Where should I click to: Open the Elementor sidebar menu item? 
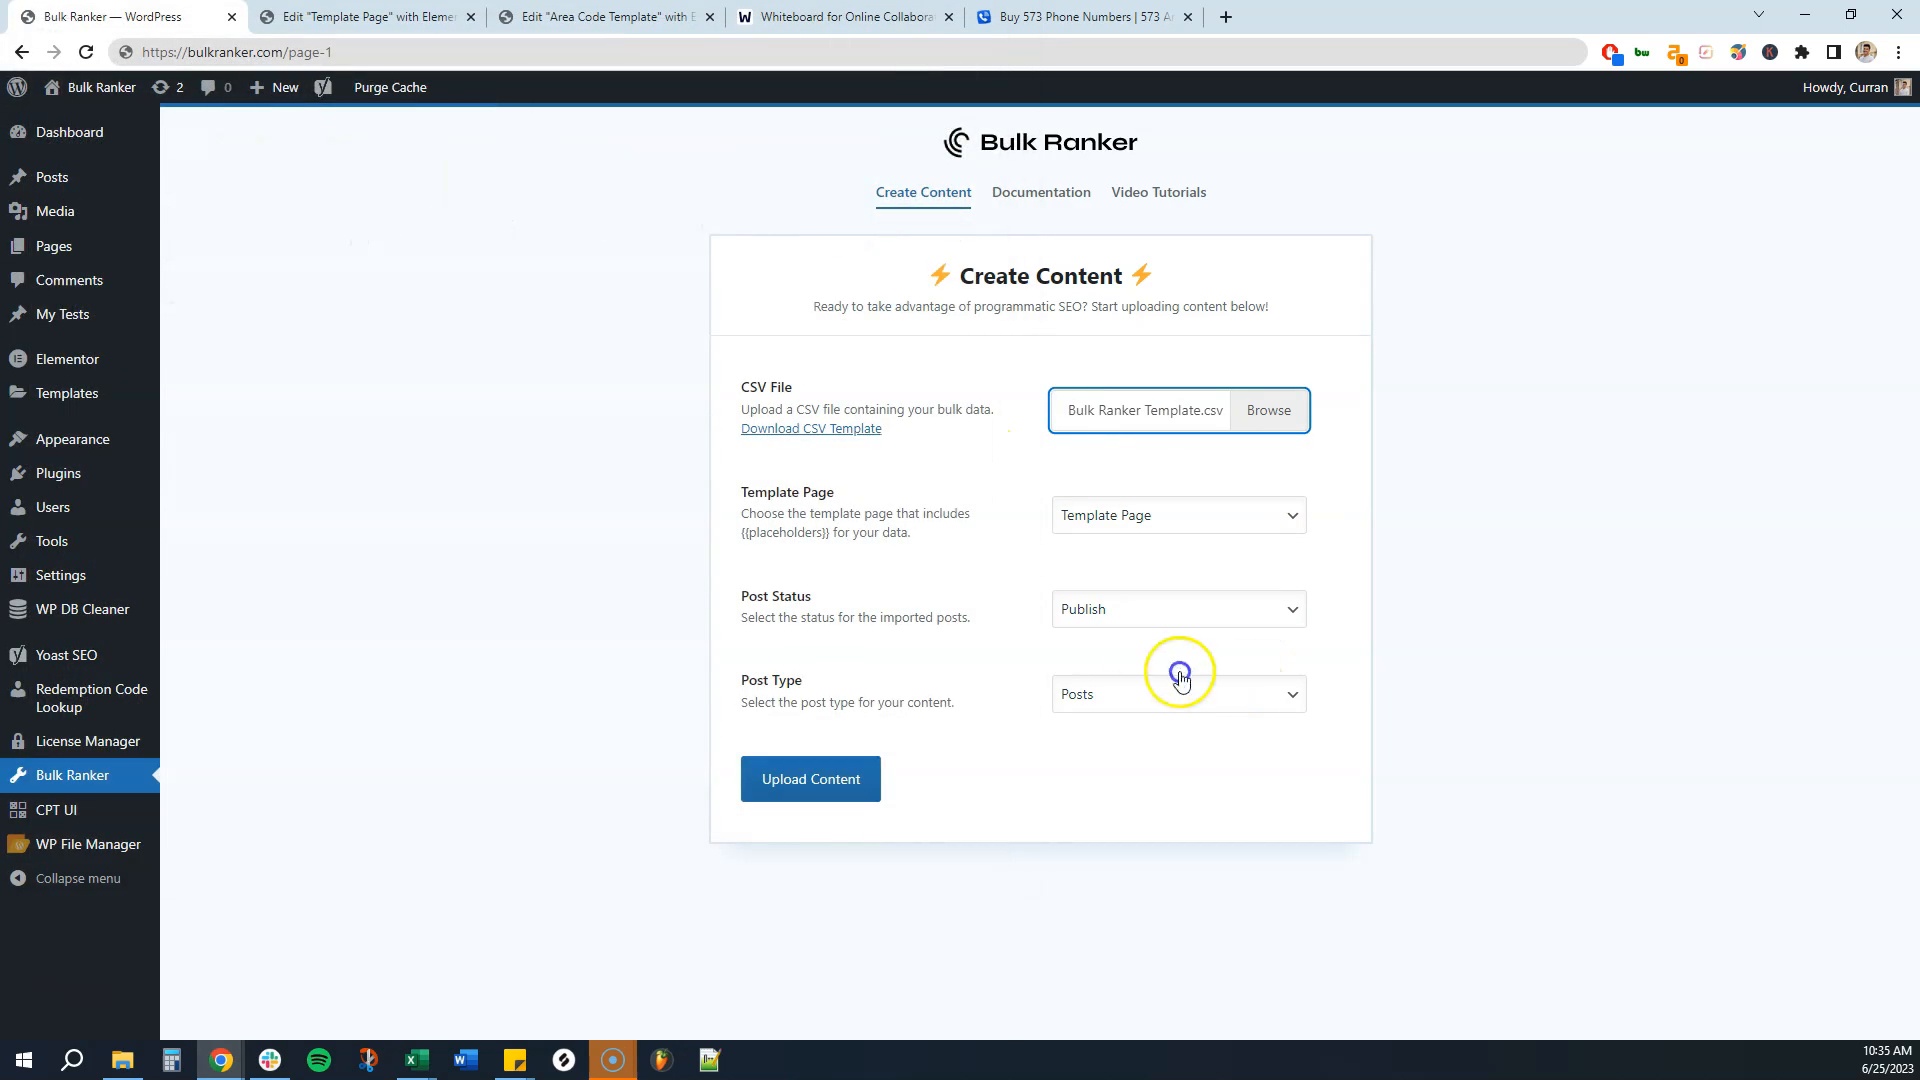coord(67,359)
